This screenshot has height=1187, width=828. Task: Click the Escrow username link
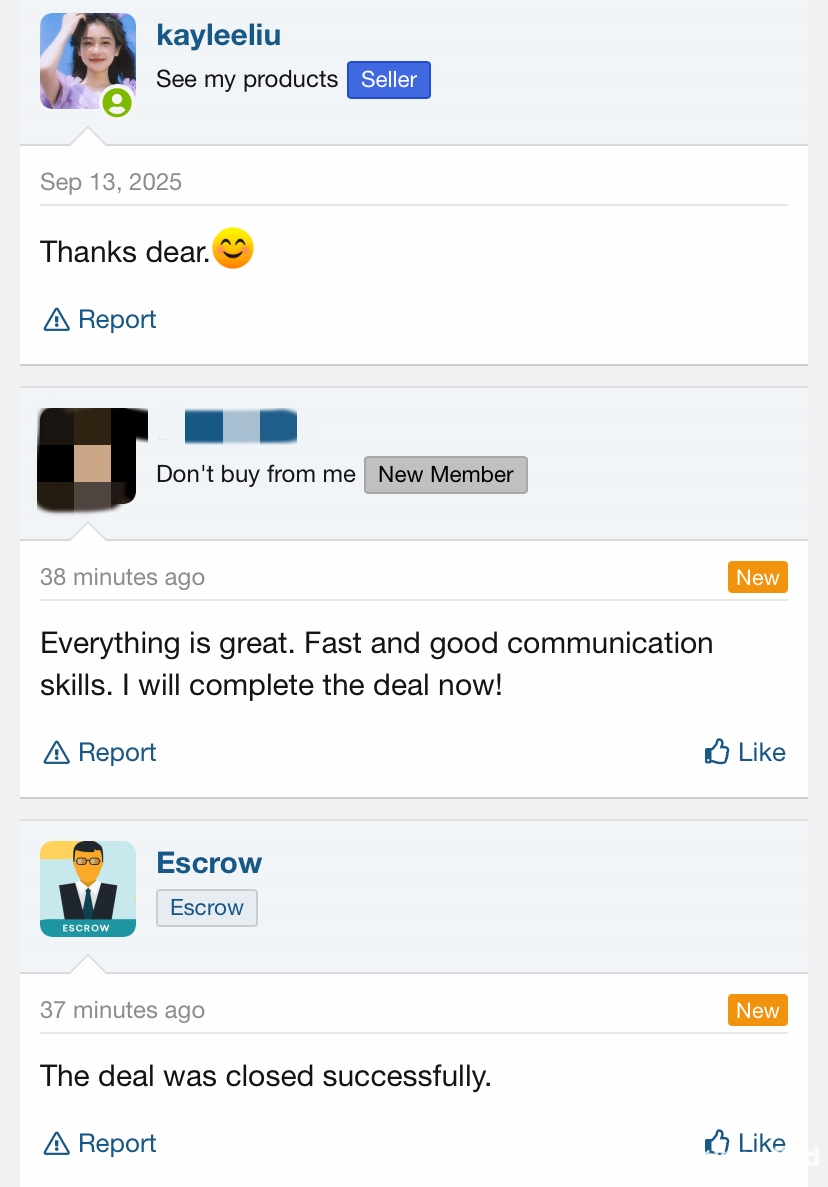pyautogui.click(x=209, y=863)
